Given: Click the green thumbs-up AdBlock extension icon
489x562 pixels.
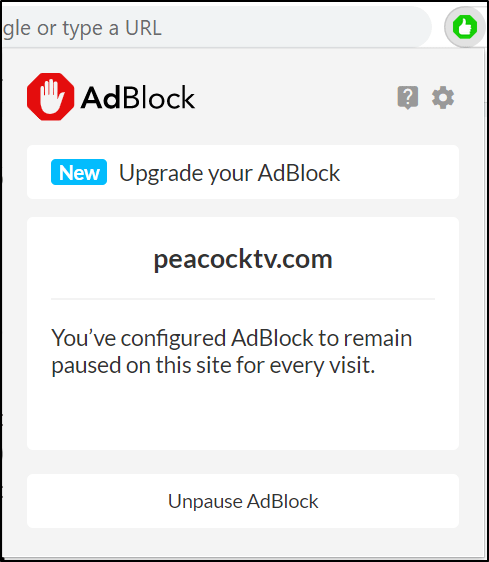Looking at the screenshot, I should click(465, 27).
